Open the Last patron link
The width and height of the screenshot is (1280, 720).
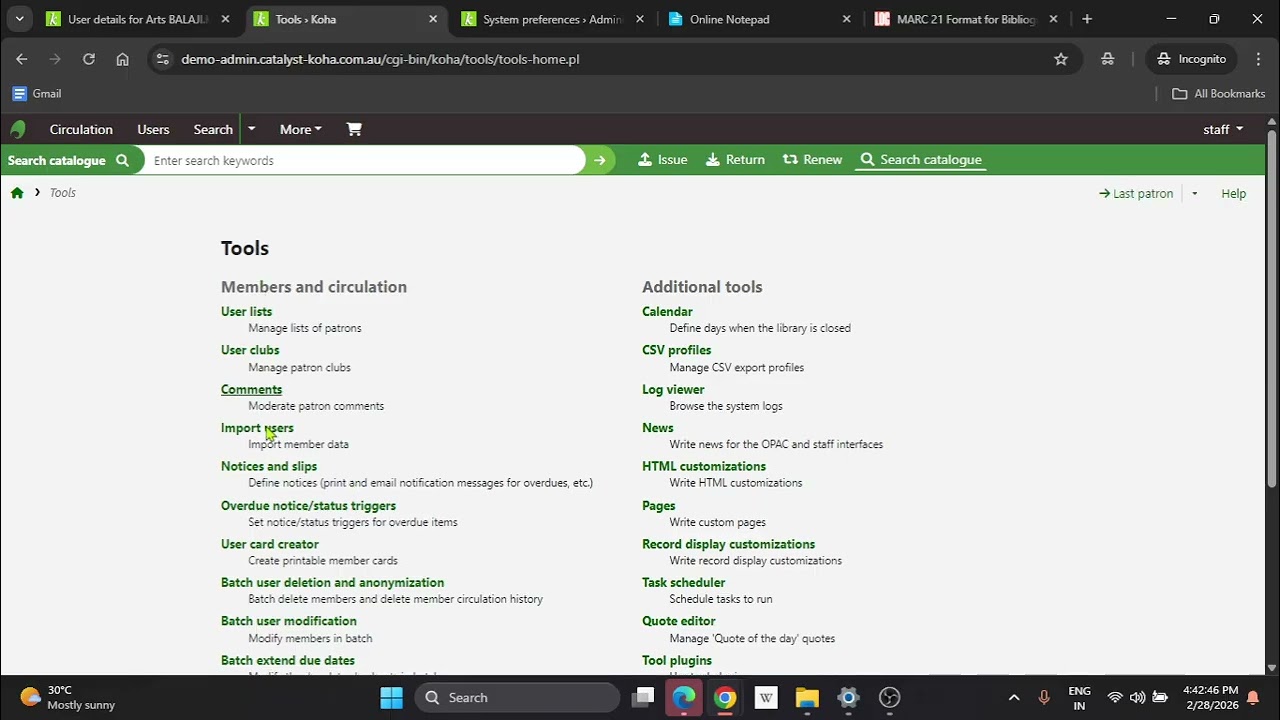[x=1136, y=194]
